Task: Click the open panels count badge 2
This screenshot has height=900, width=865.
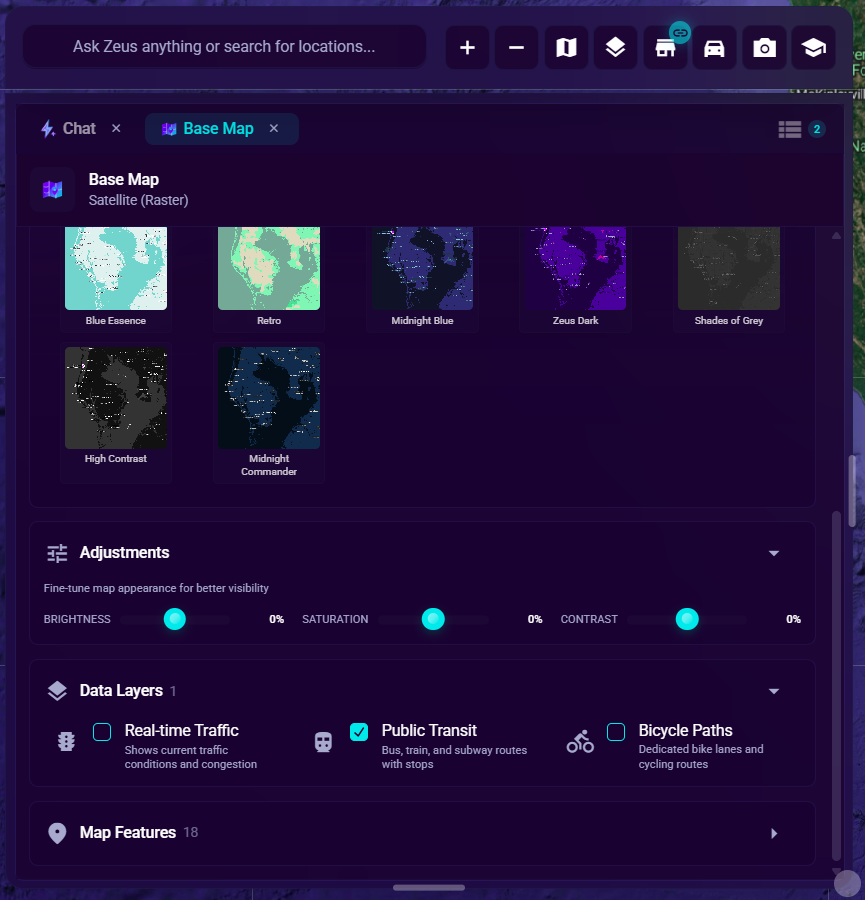Action: [817, 129]
